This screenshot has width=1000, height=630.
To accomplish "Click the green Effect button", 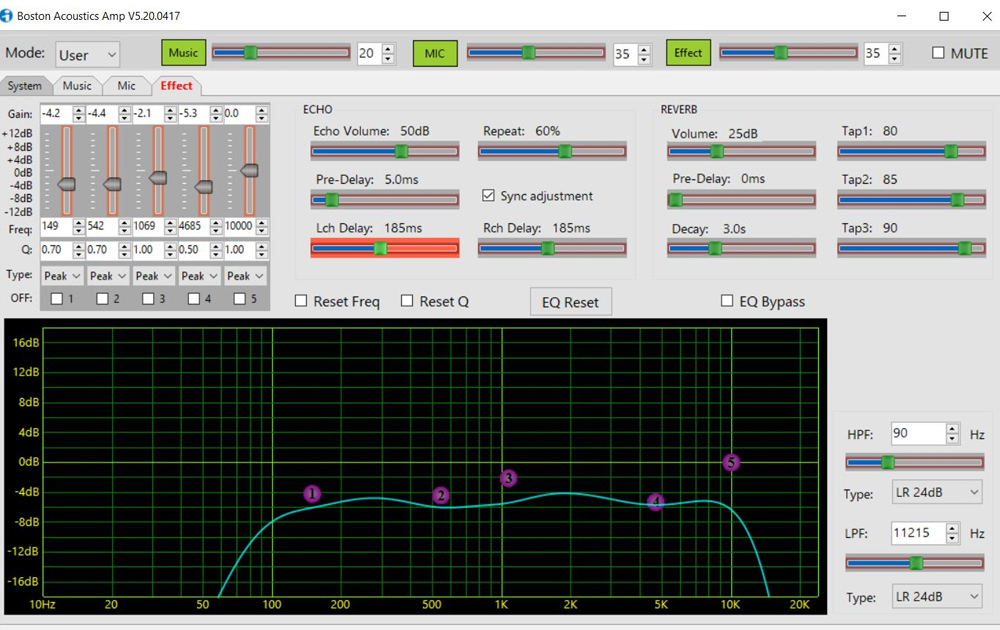I will 688,53.
